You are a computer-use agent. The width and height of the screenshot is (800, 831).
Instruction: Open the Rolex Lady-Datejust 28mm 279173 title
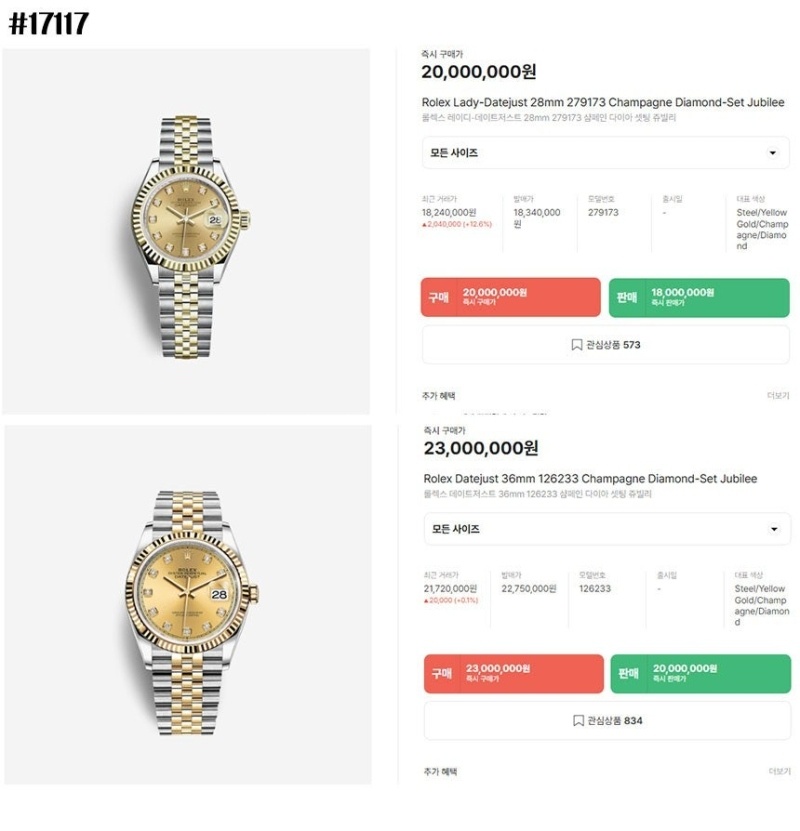[x=602, y=102]
